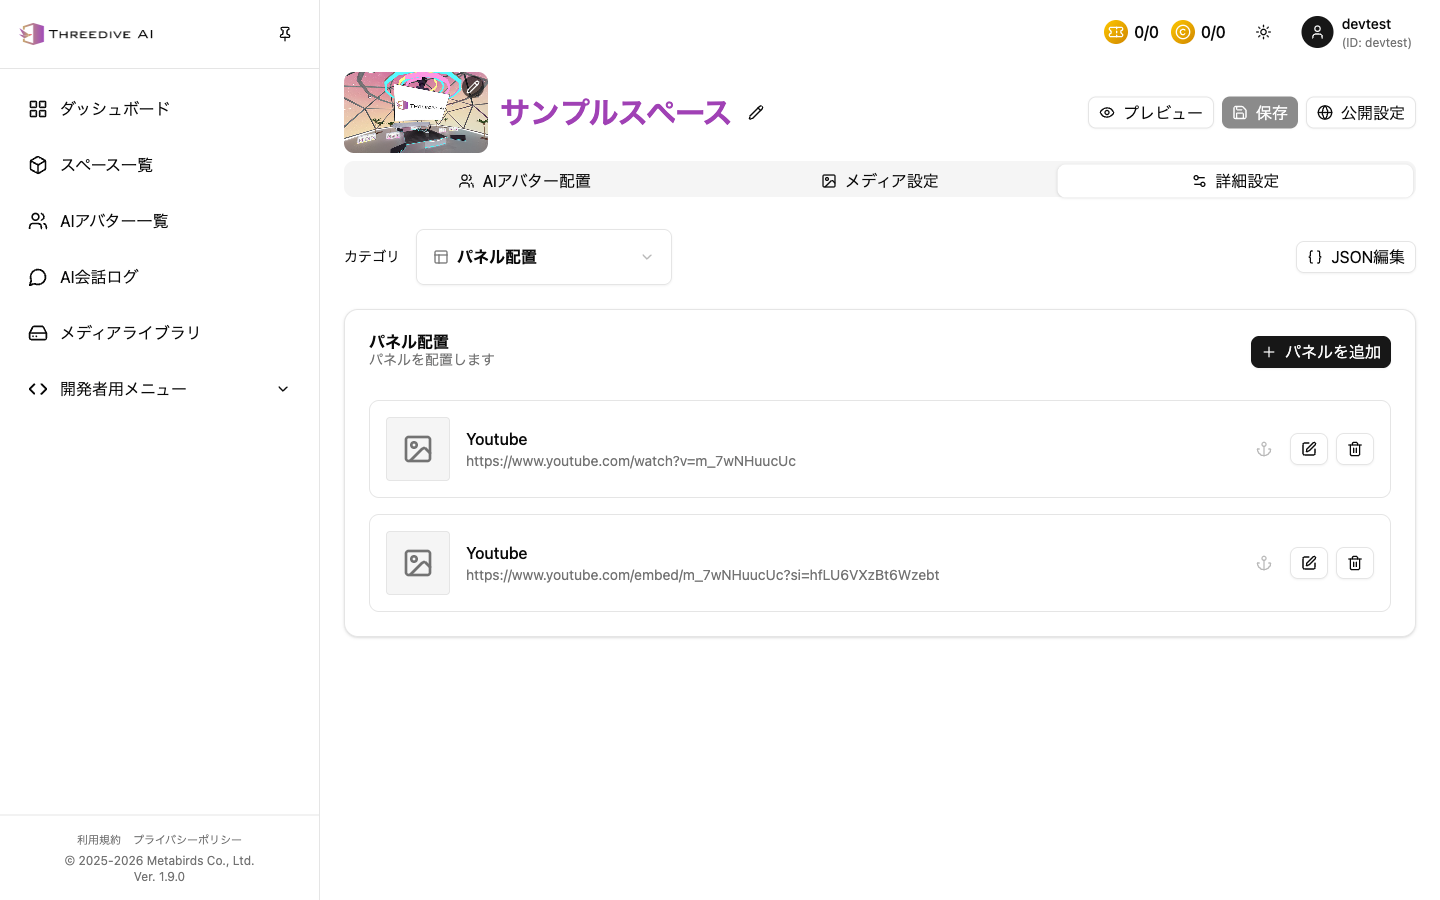
Task: Click the ticket balance icon
Action: pyautogui.click(x=1116, y=33)
